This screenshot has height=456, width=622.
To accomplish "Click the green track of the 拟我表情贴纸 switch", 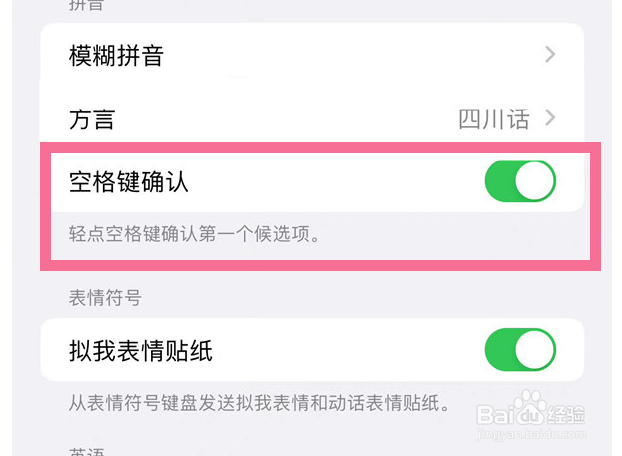I will point(500,349).
